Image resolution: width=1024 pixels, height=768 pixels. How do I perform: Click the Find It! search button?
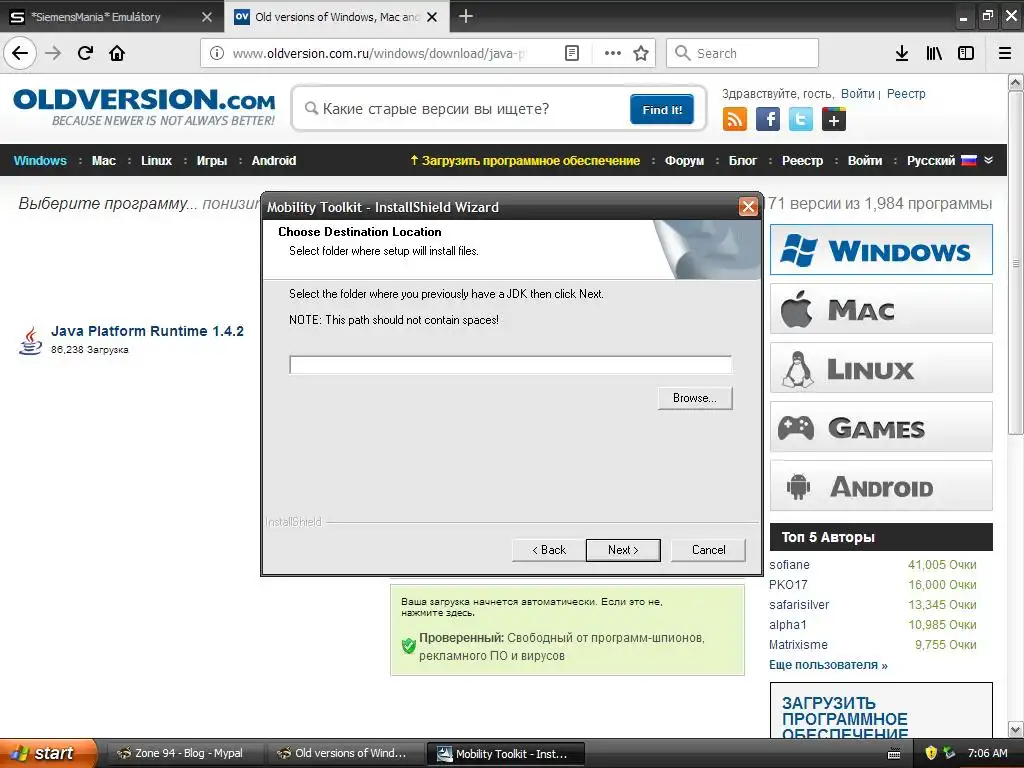pyautogui.click(x=662, y=109)
